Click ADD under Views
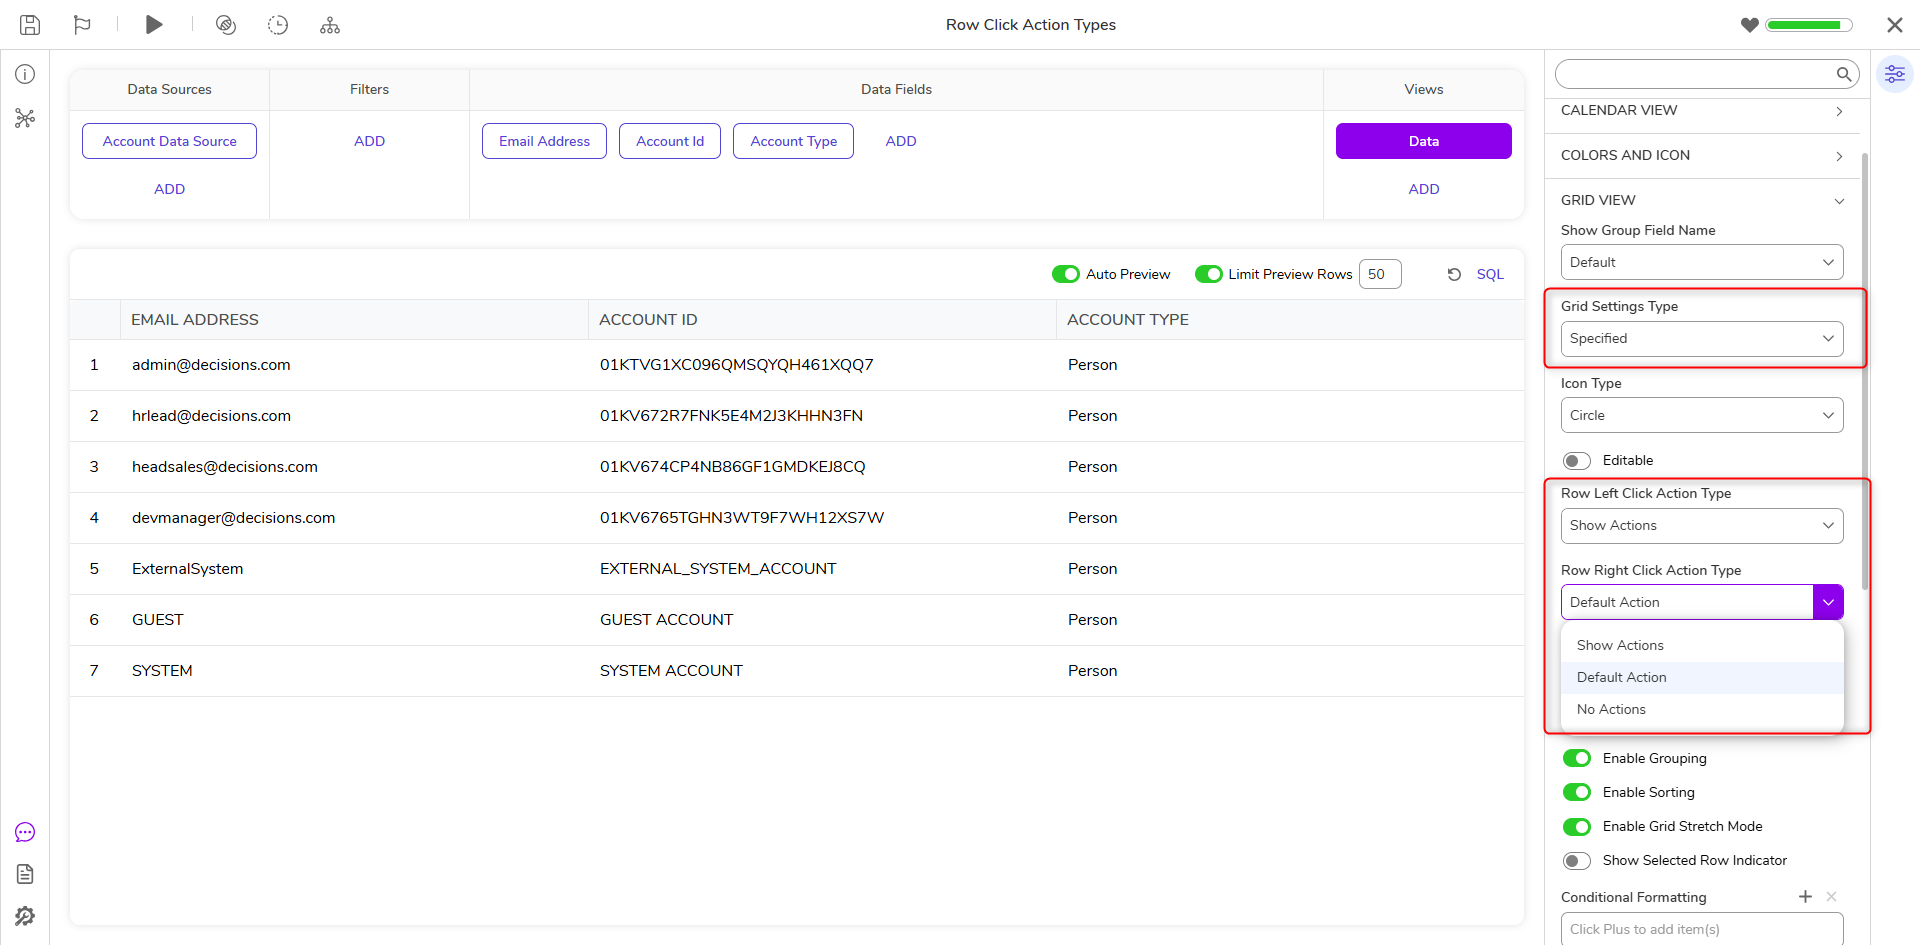This screenshot has width=1920, height=945. pos(1424,189)
